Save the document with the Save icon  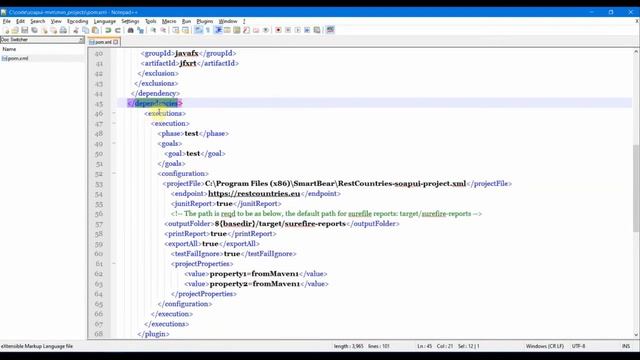tap(24, 30)
